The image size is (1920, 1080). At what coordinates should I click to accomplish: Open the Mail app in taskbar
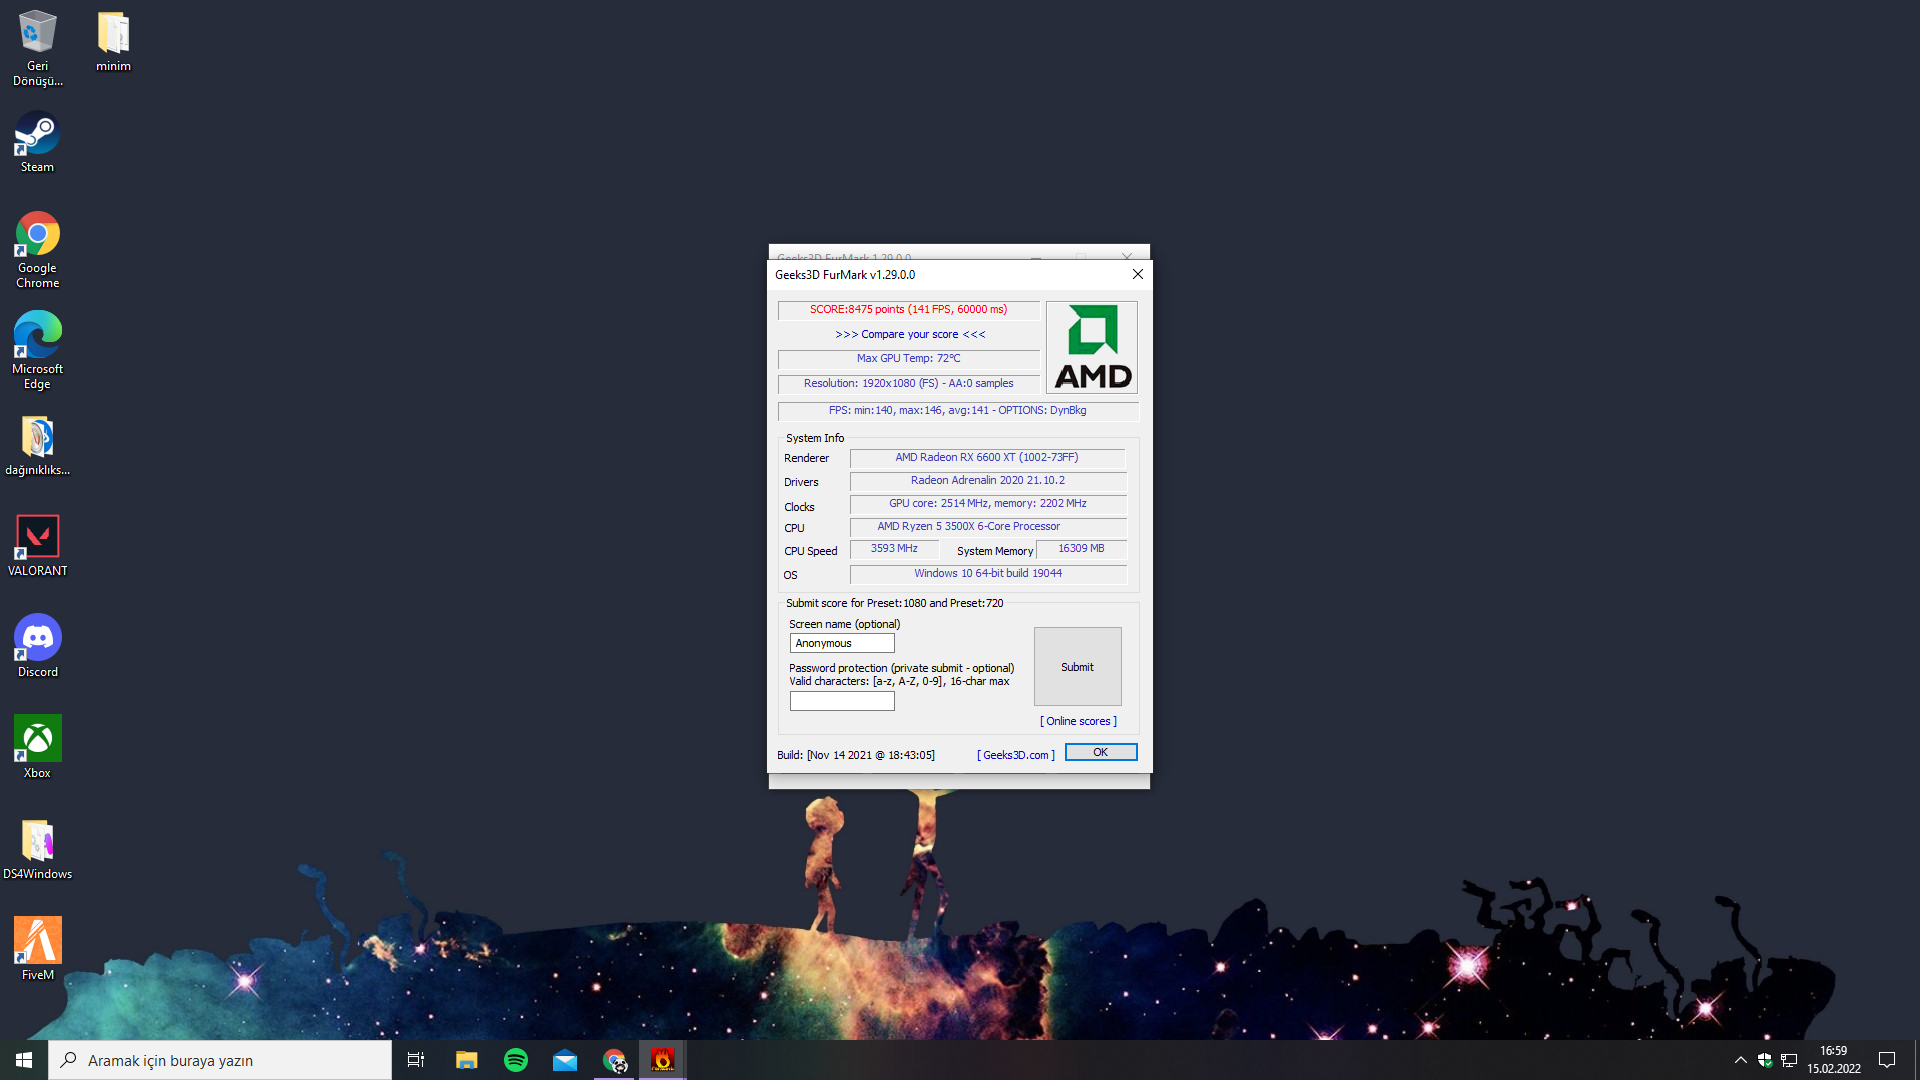(x=565, y=1060)
